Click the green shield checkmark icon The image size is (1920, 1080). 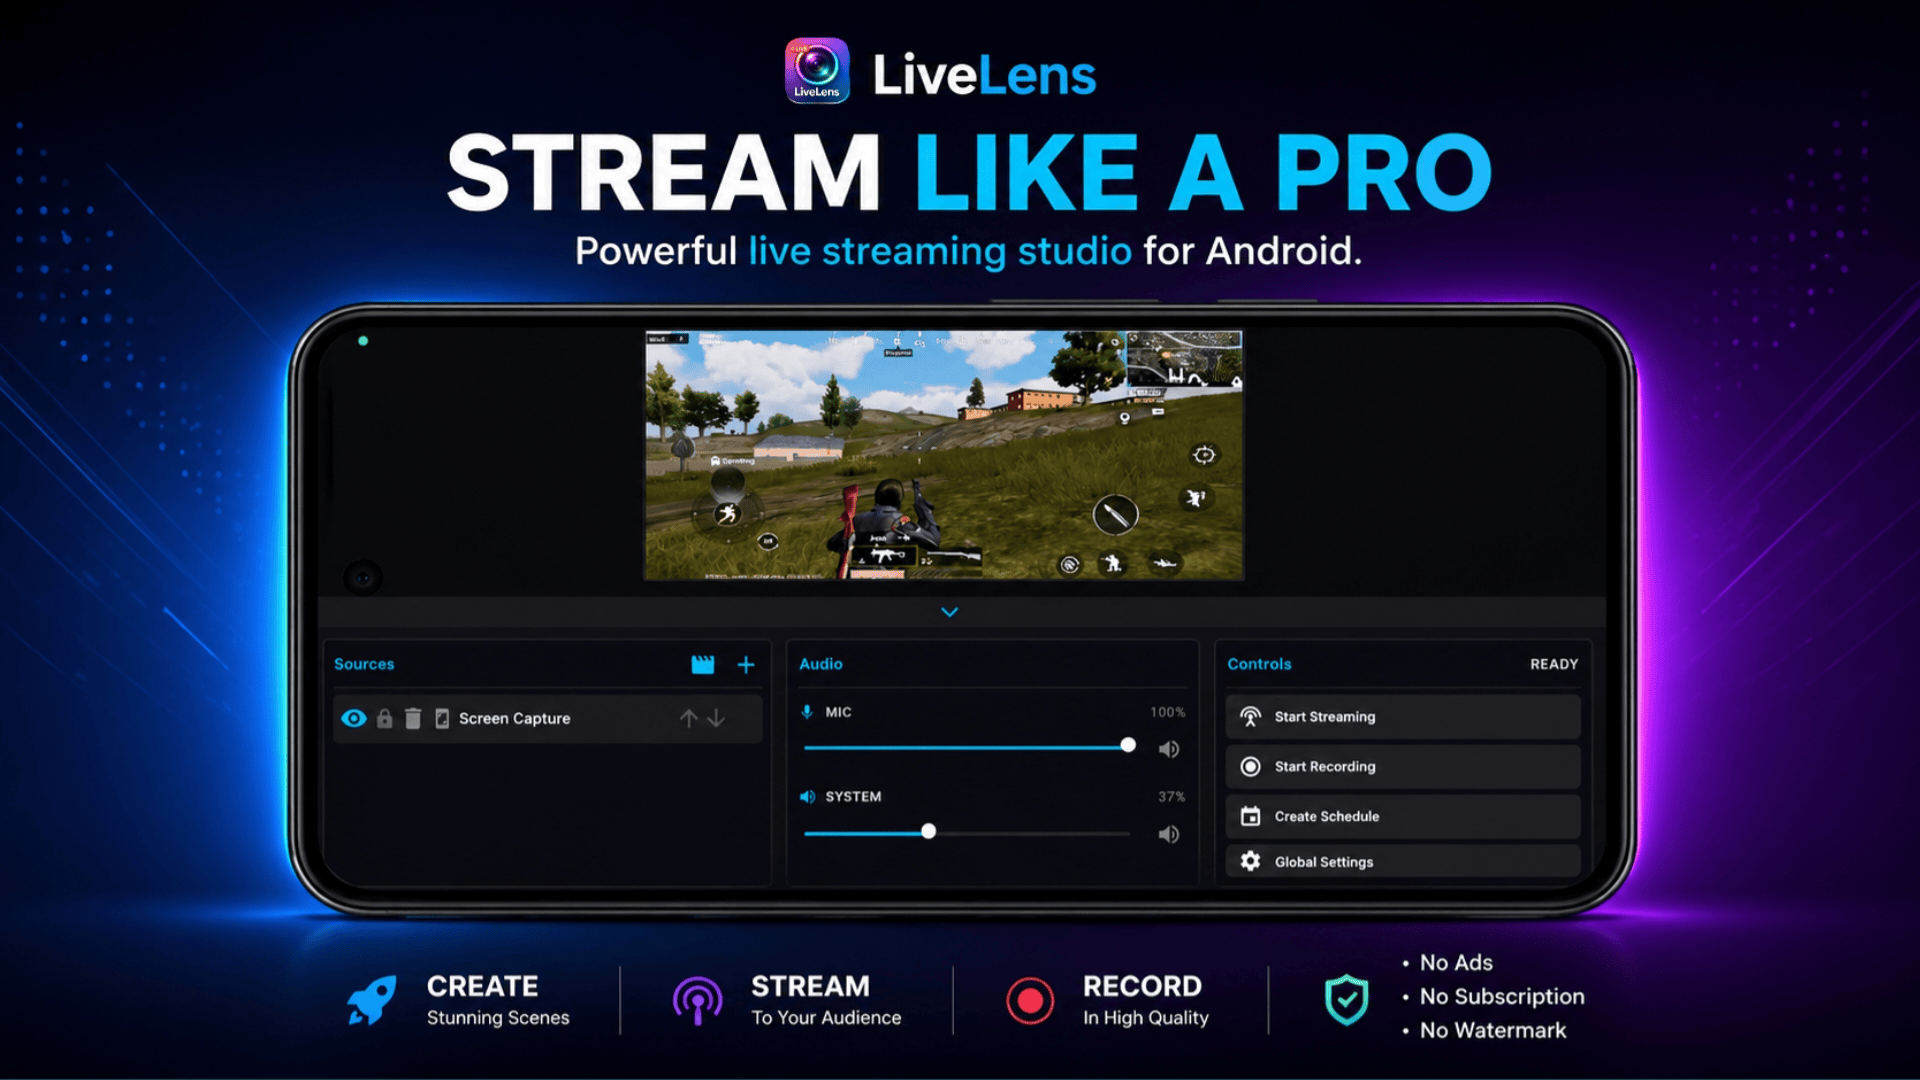point(1347,1000)
